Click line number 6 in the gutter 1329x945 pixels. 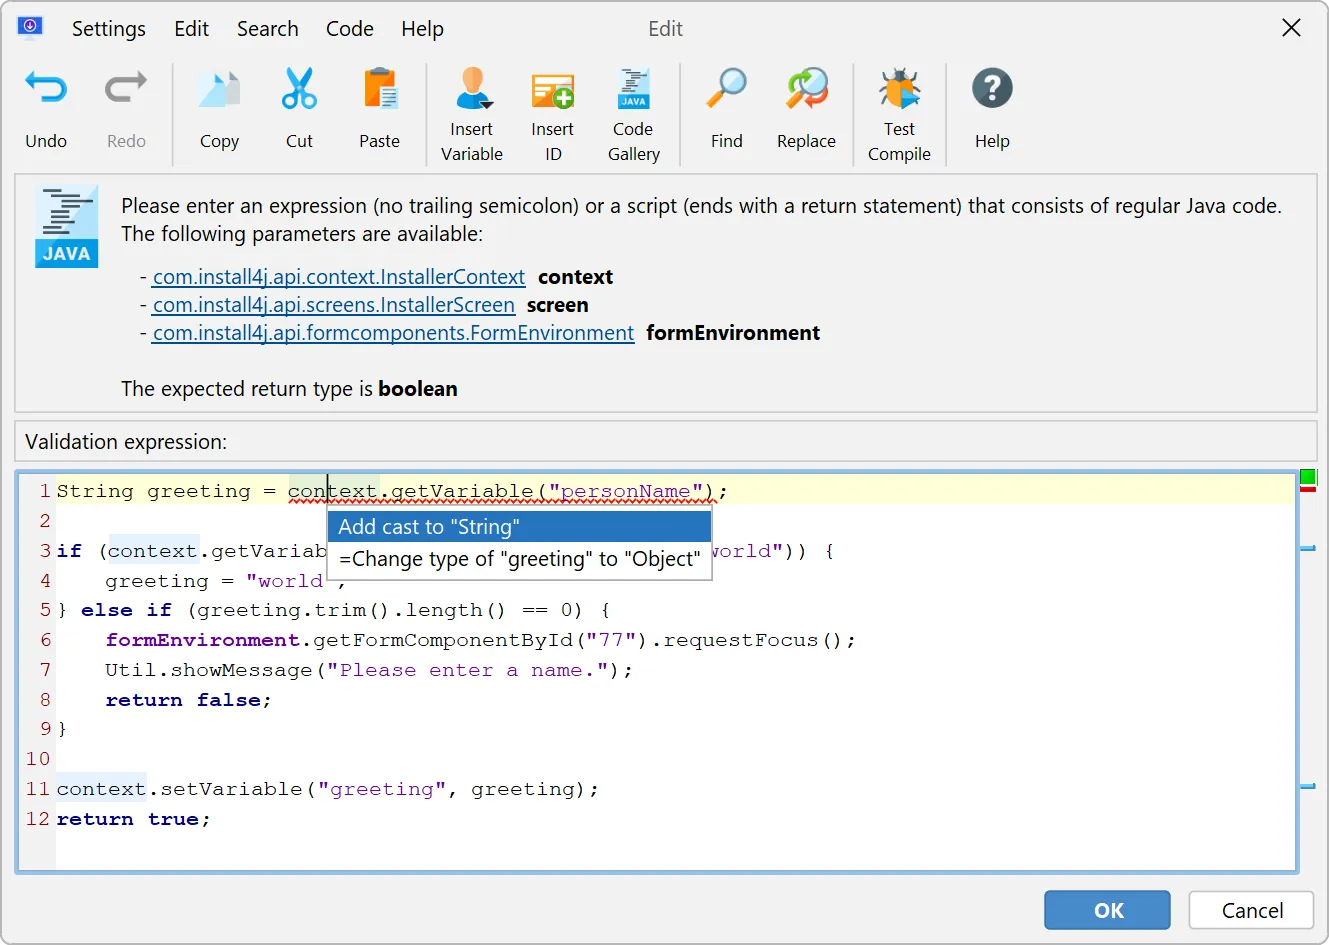click(x=45, y=640)
